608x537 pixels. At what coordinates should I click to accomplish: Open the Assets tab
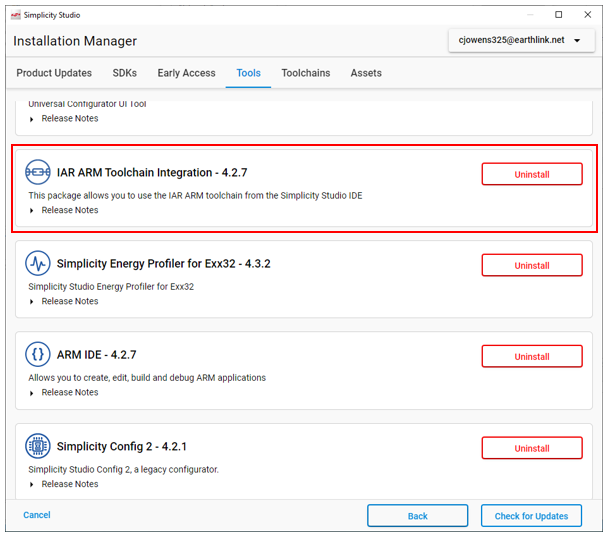click(x=366, y=73)
